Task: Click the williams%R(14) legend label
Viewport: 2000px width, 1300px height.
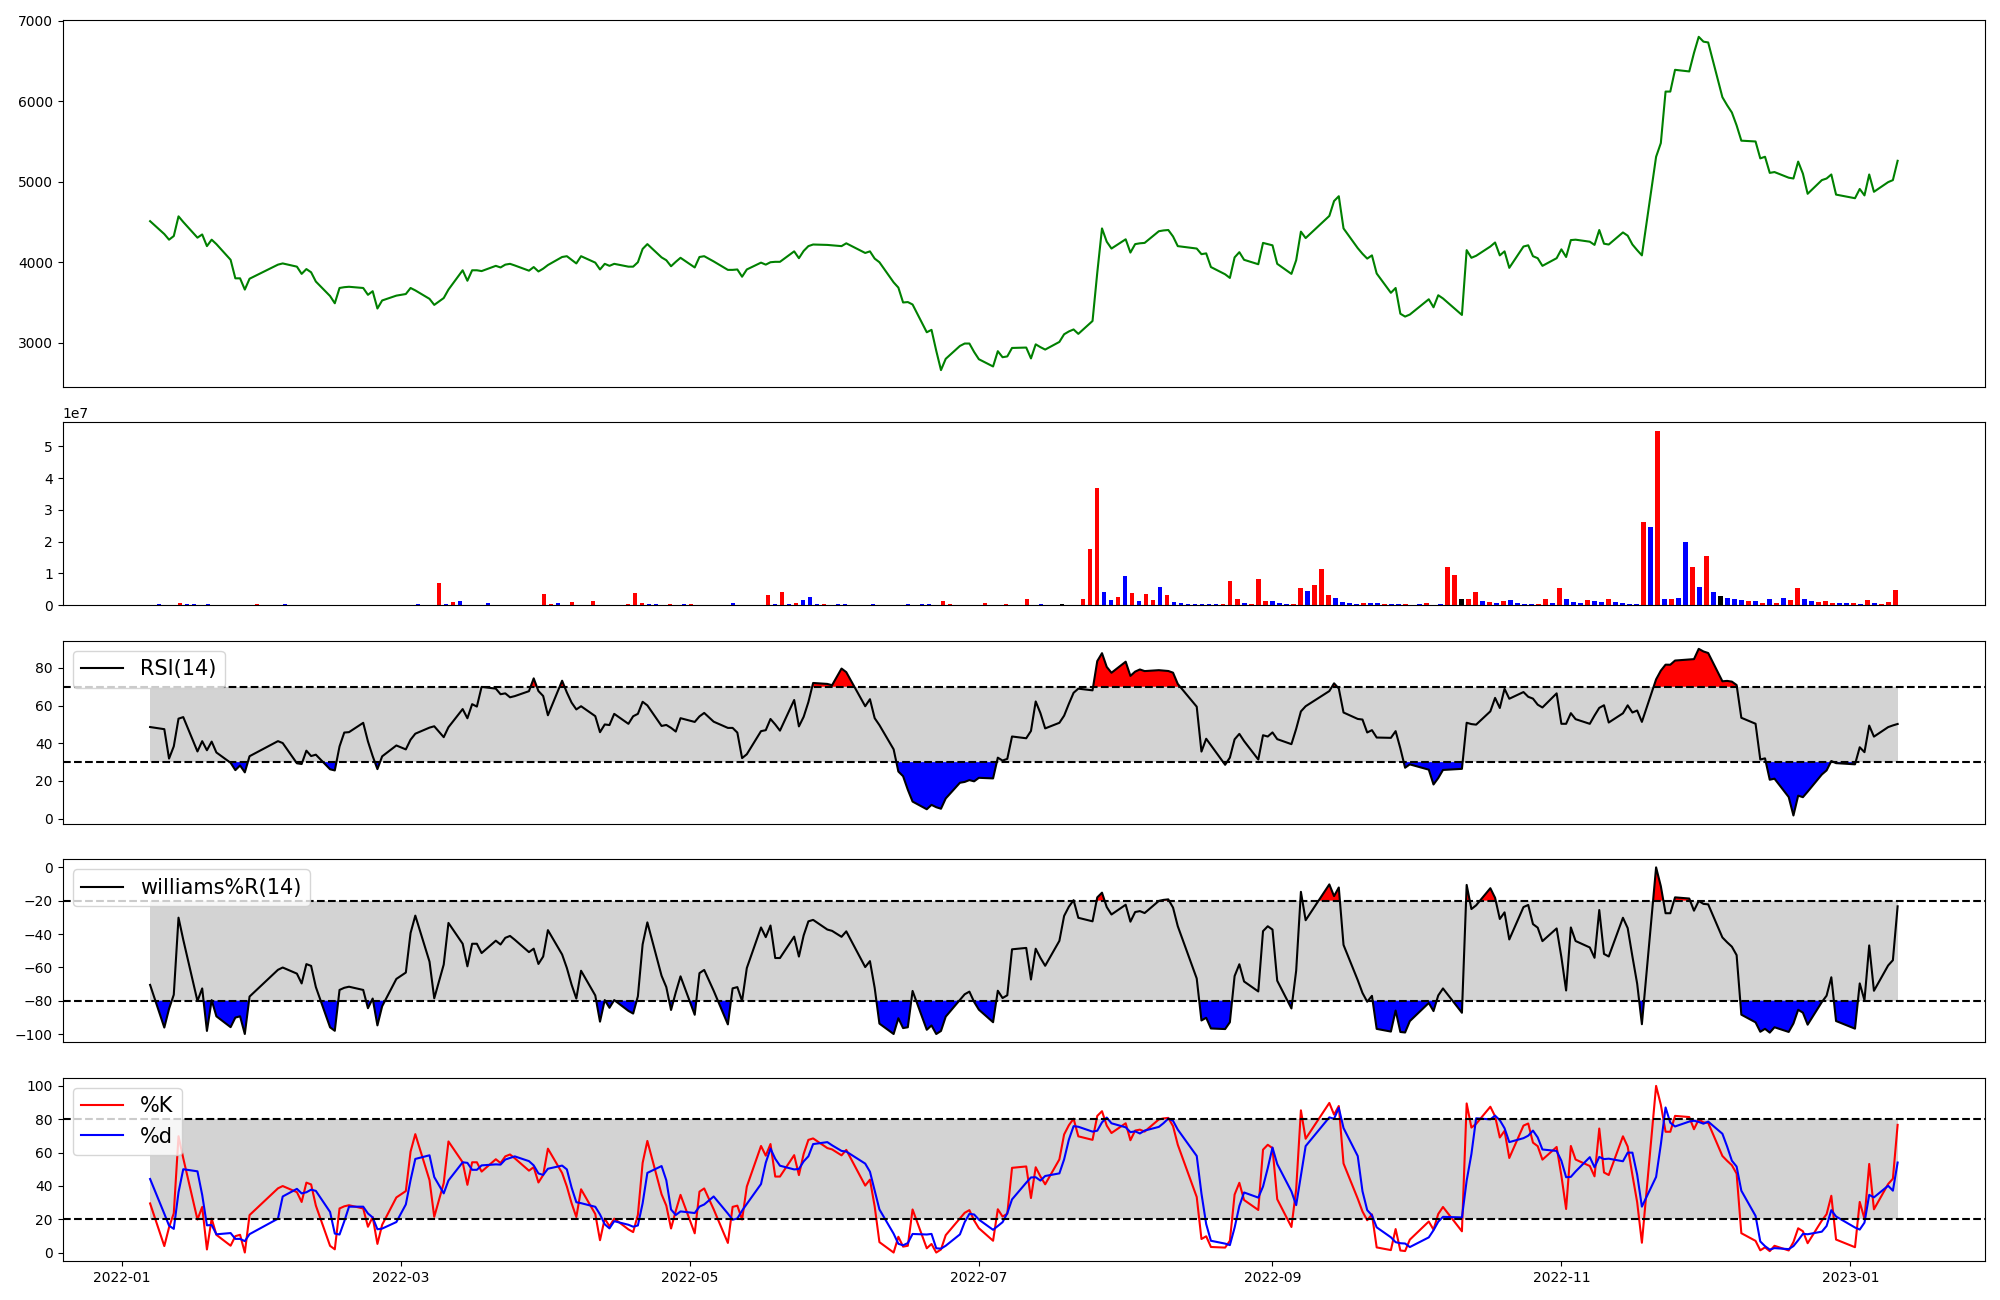Action: pyautogui.click(x=220, y=887)
